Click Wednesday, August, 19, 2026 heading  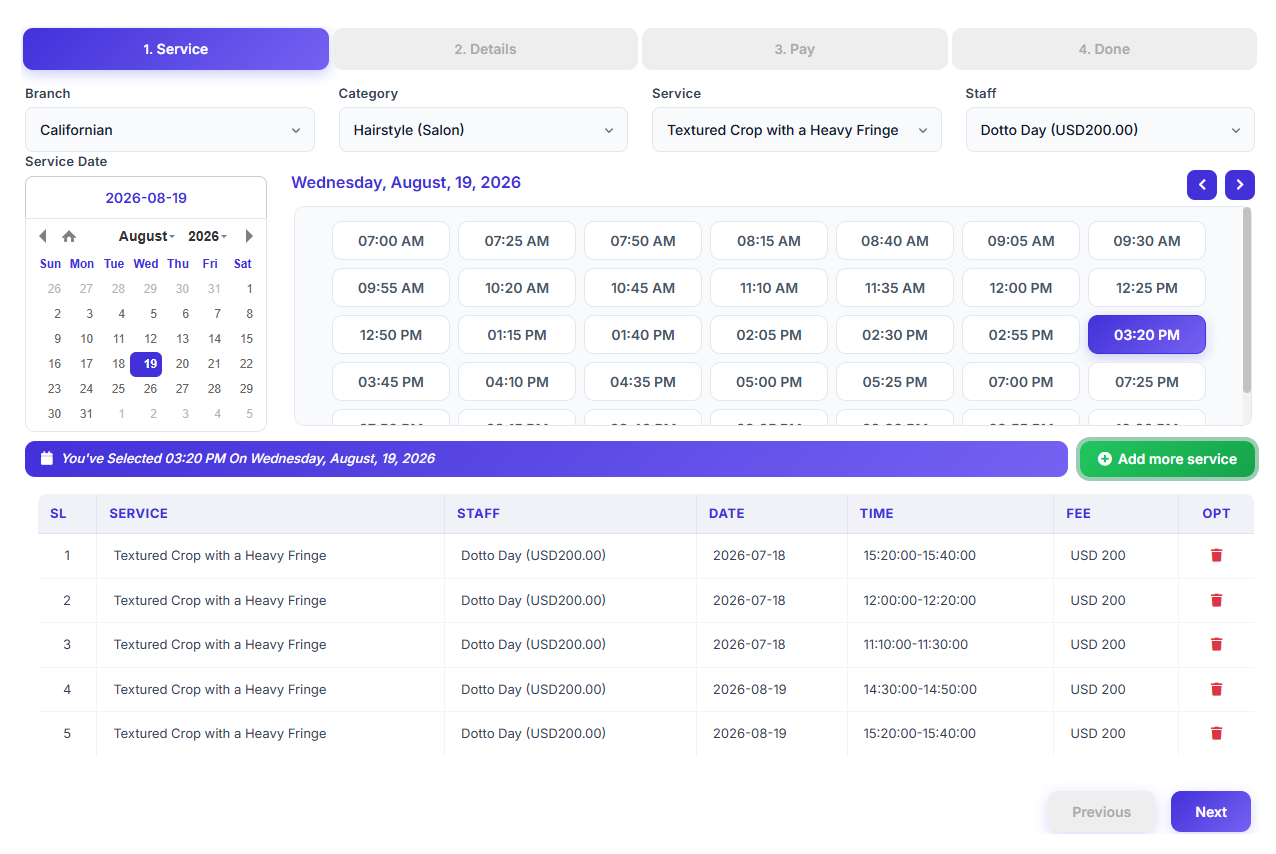tap(406, 183)
